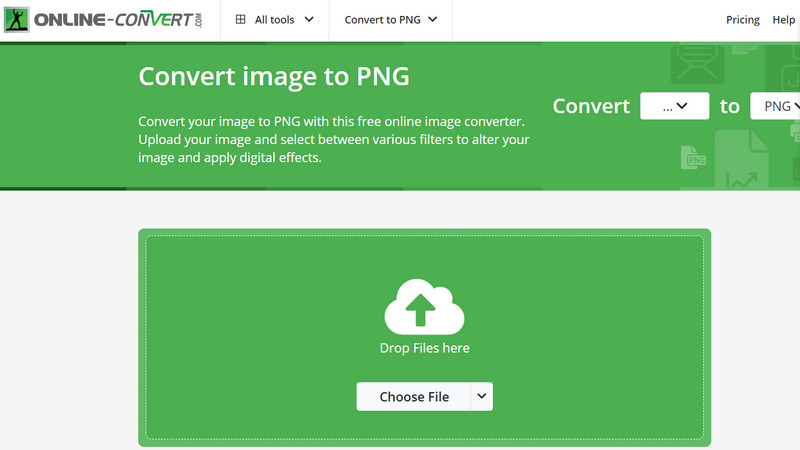
Task: Expand the All tools chevron
Action: tap(308, 19)
